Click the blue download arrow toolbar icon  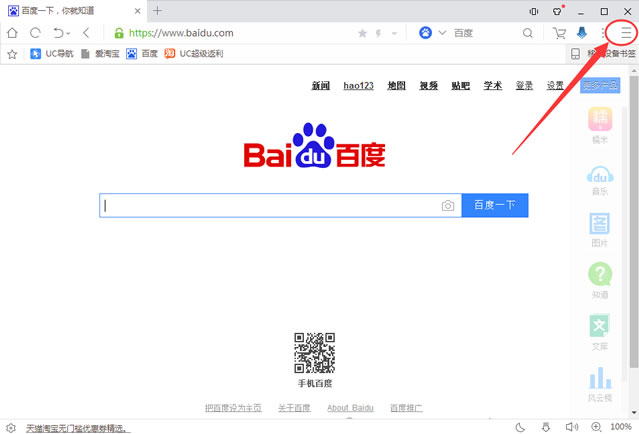[x=582, y=33]
